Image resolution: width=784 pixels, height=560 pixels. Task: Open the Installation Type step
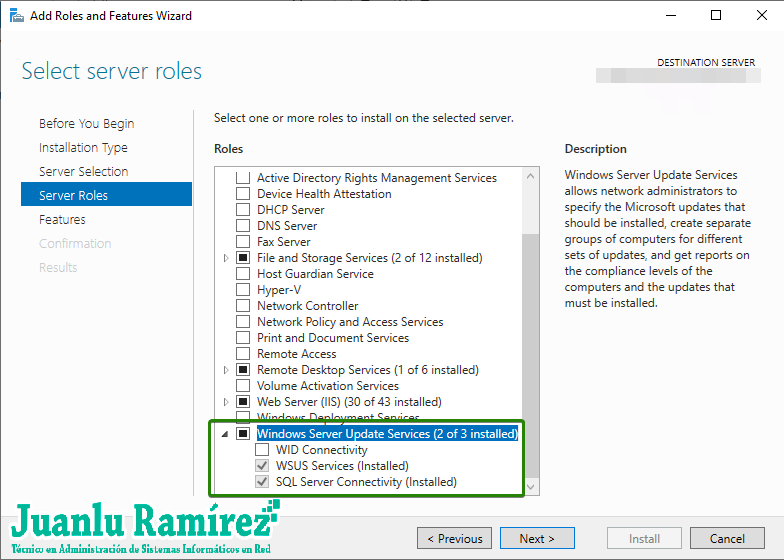click(x=83, y=148)
